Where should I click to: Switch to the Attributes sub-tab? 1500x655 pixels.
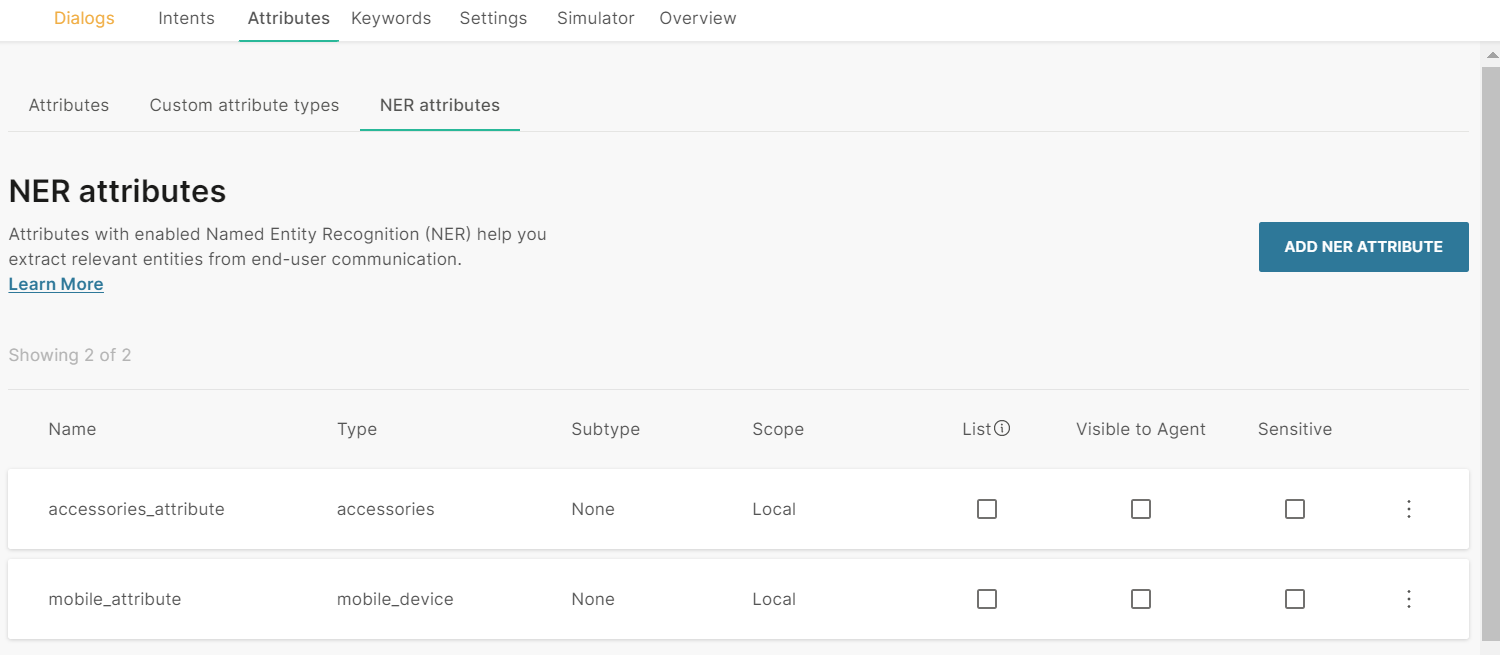click(x=69, y=105)
